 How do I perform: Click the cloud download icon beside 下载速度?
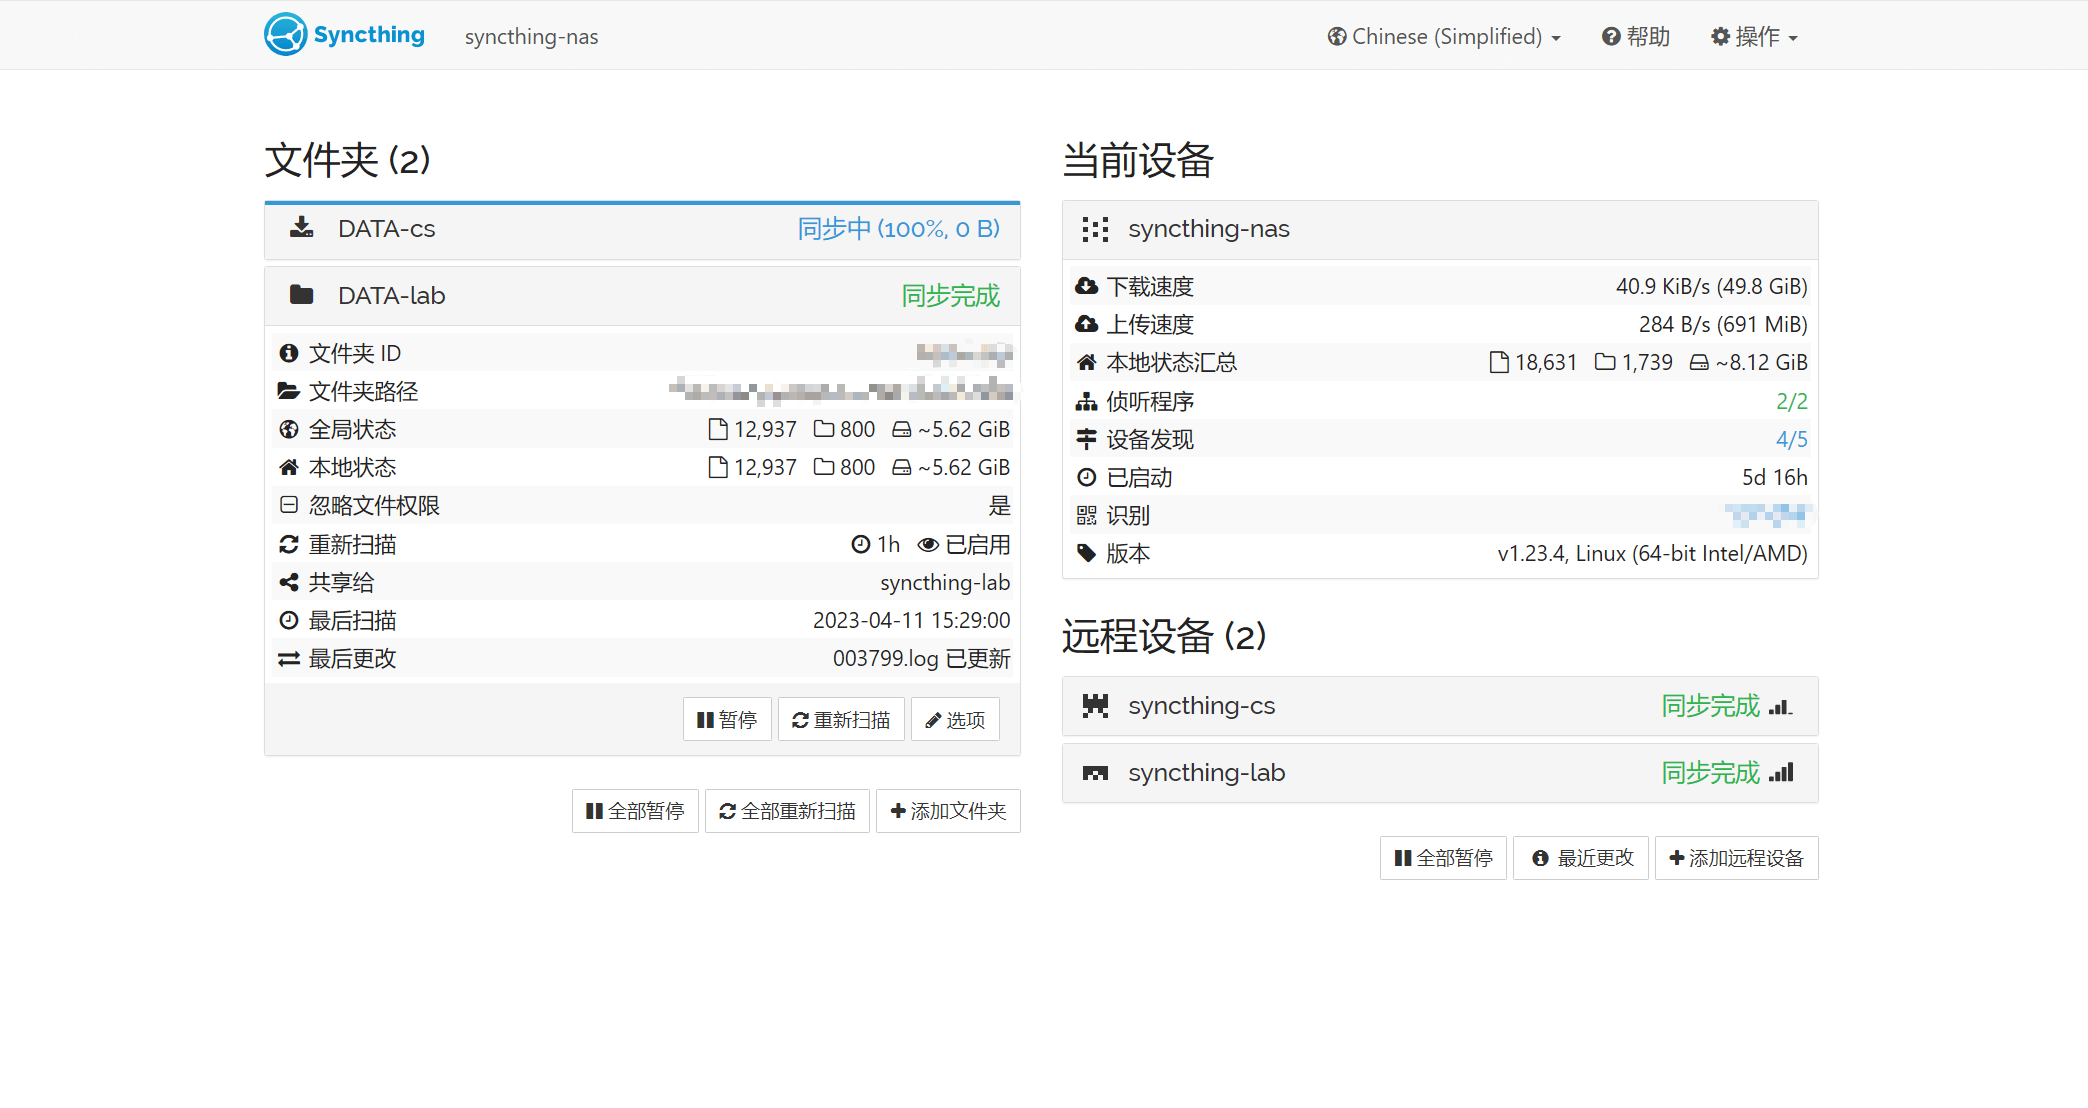point(1086,286)
